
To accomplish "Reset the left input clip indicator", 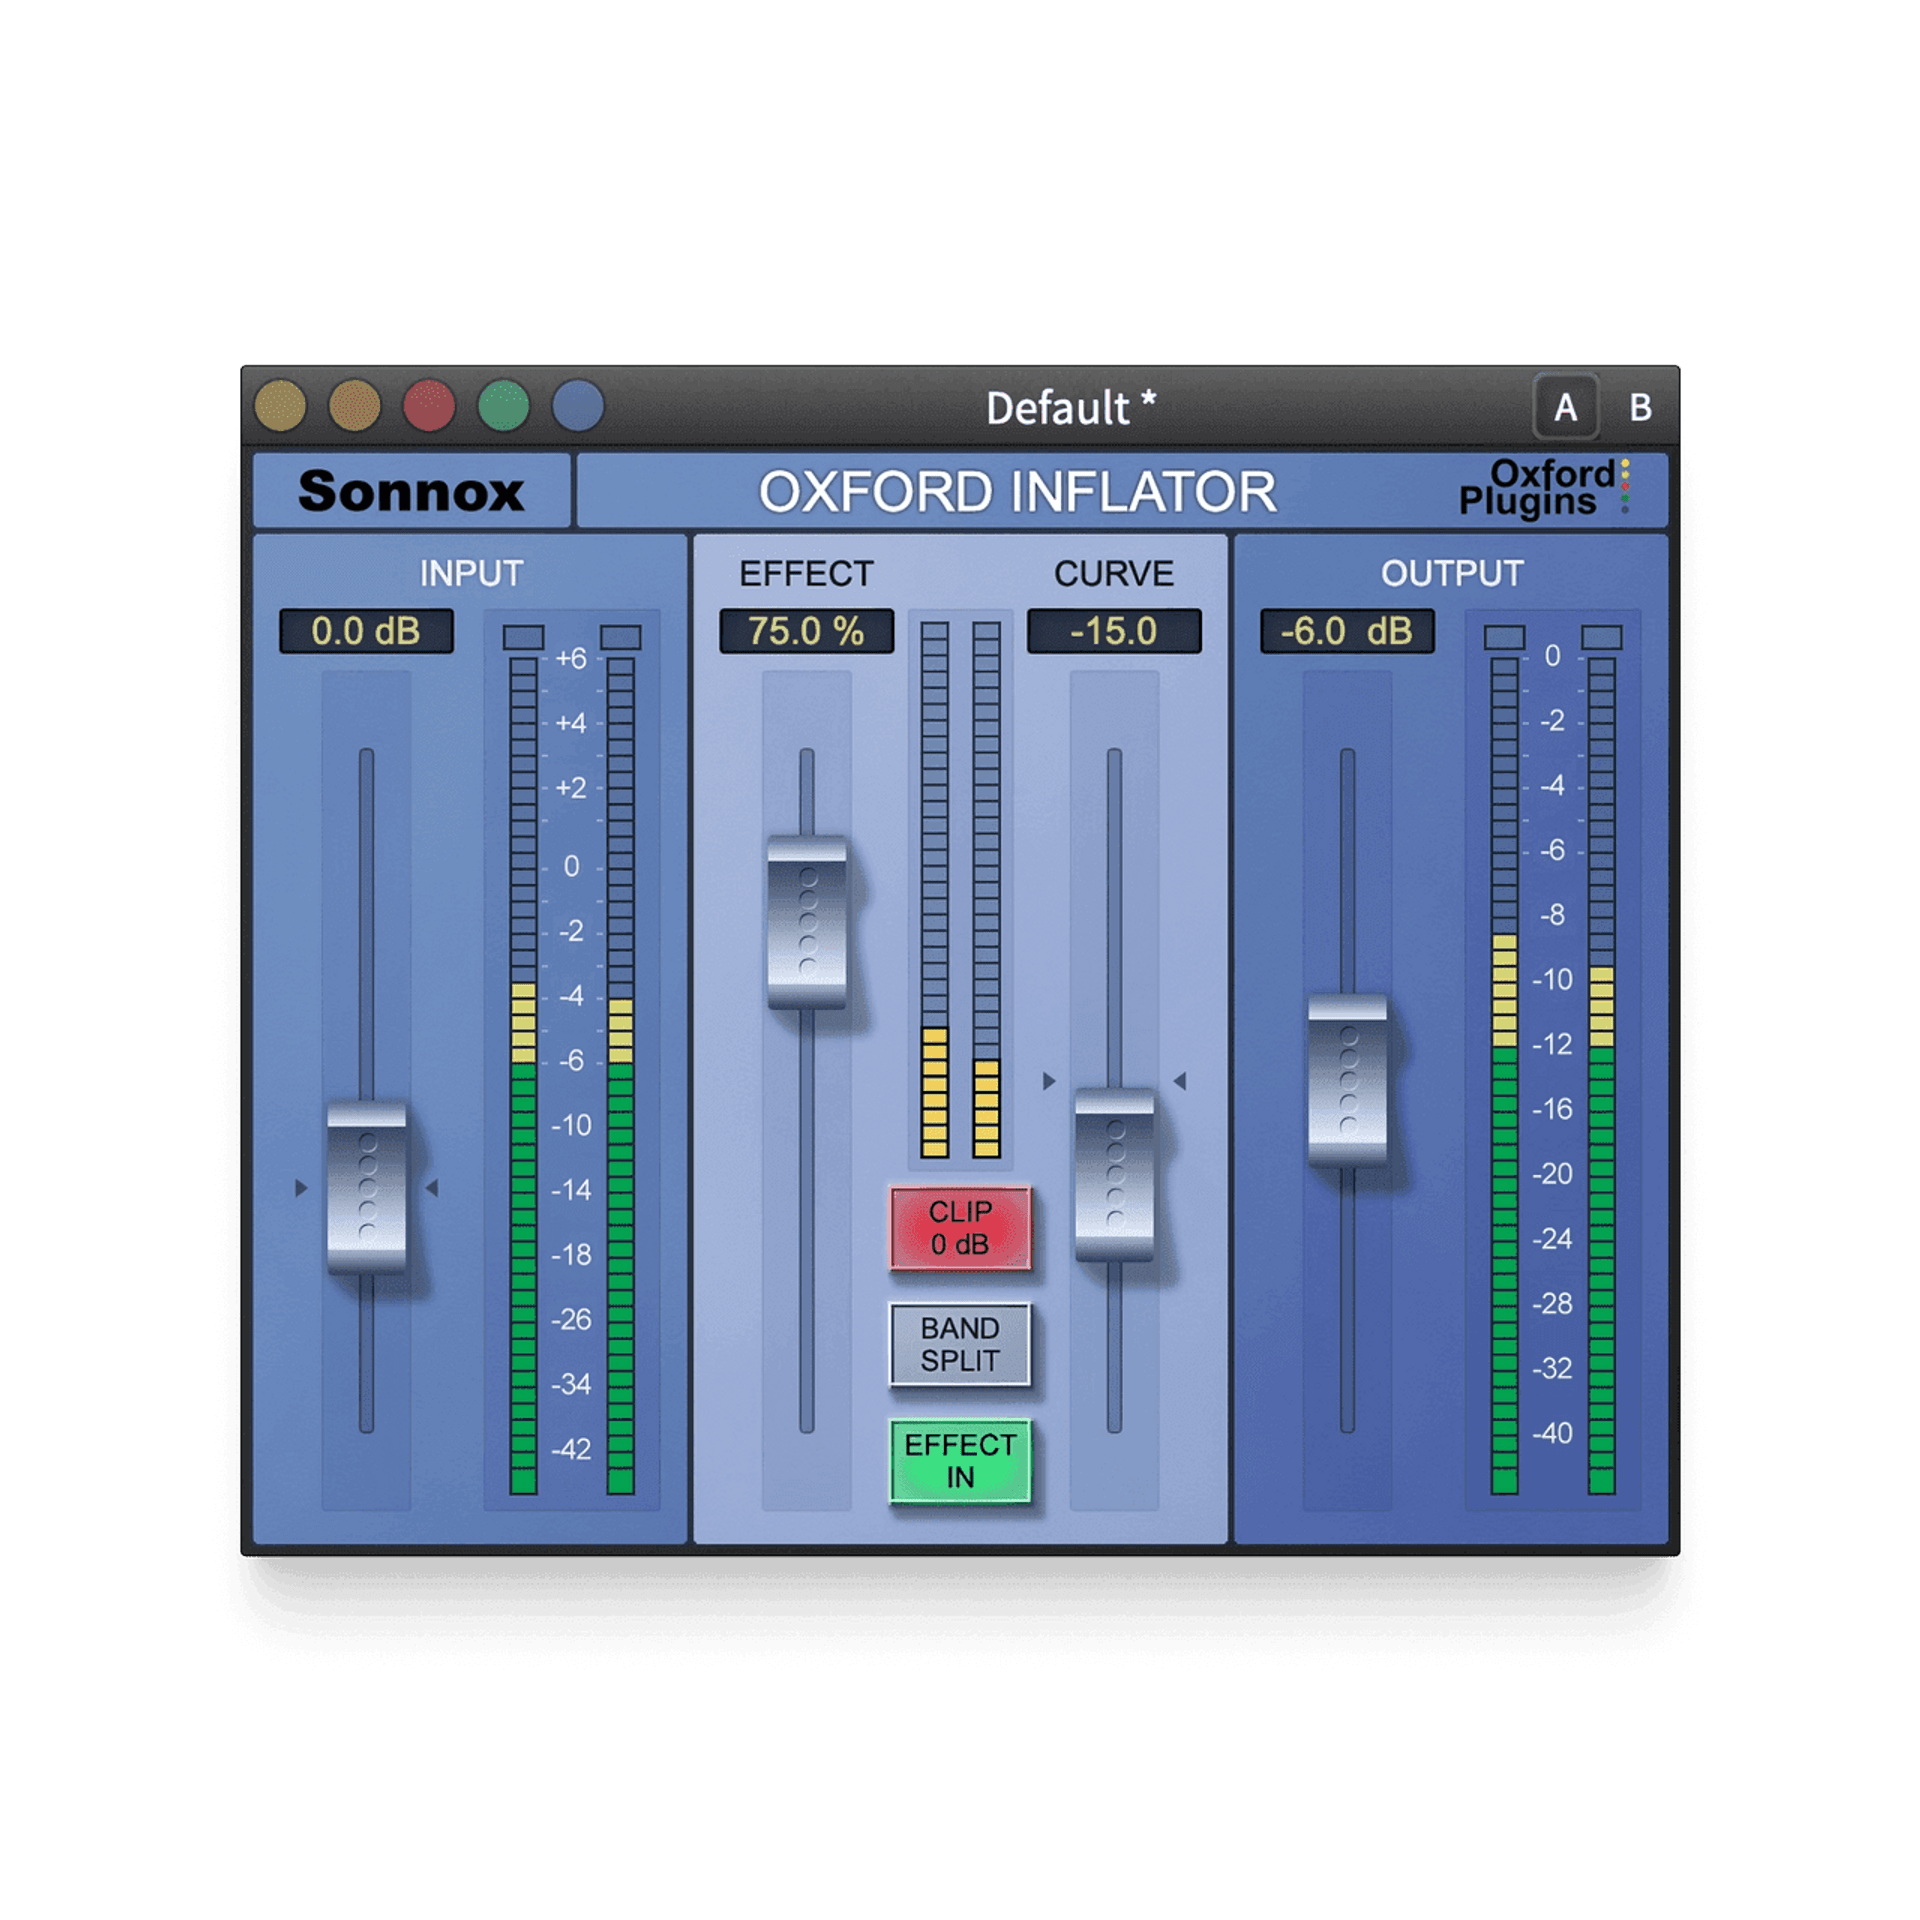I will tap(523, 637).
